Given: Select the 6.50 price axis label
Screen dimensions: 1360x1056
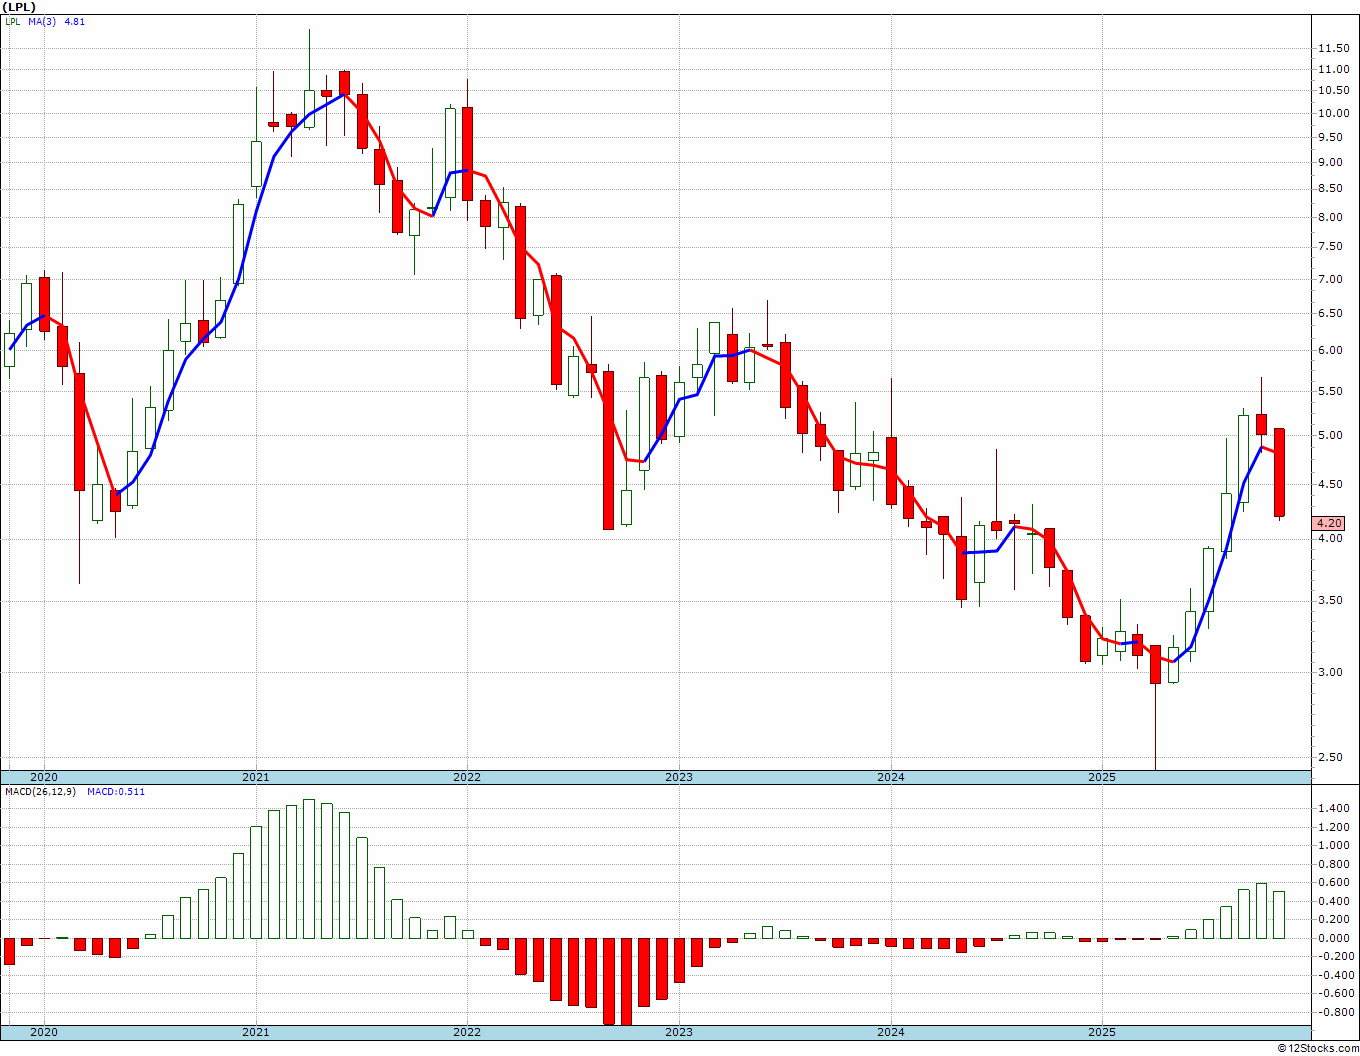Looking at the screenshot, I should pyautogui.click(x=1330, y=314).
